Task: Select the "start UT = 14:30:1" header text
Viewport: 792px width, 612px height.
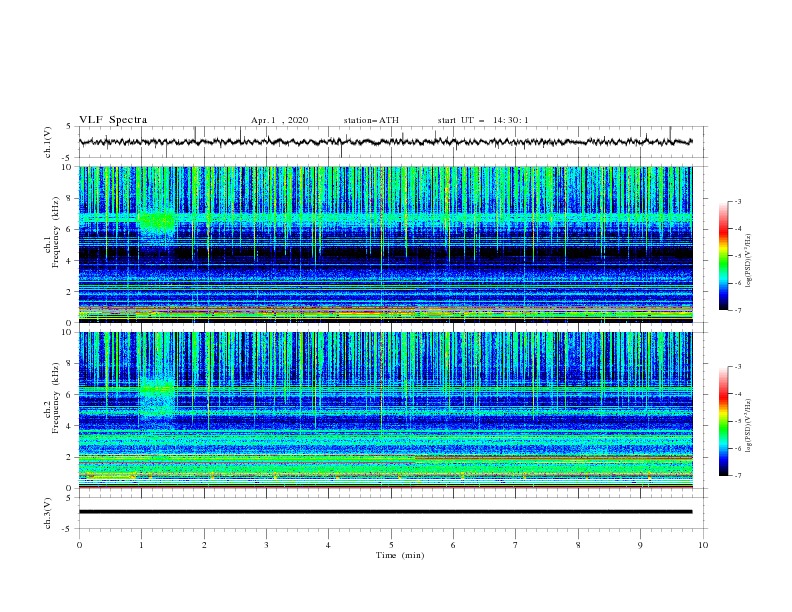Action: (x=483, y=120)
